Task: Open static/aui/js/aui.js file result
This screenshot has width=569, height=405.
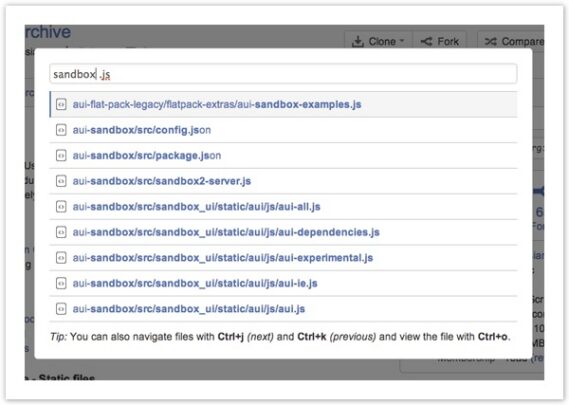Action: (283, 309)
